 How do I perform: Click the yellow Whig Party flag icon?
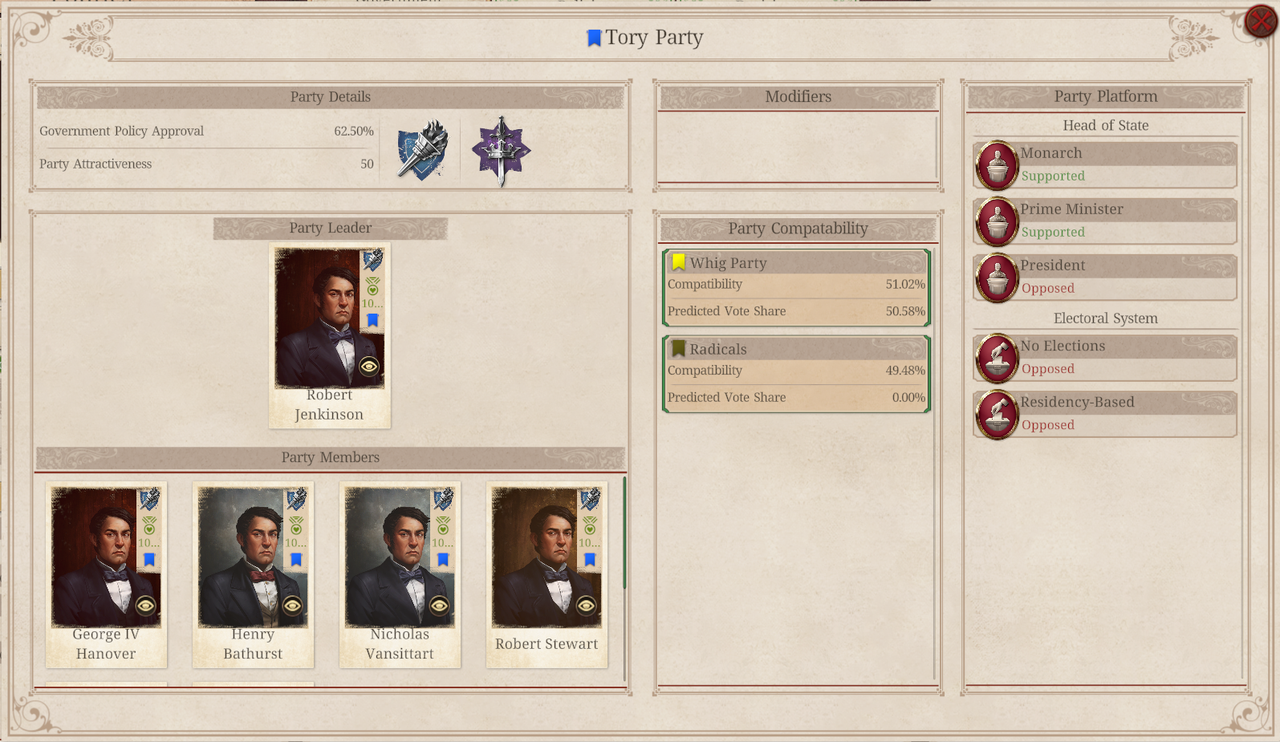point(679,263)
